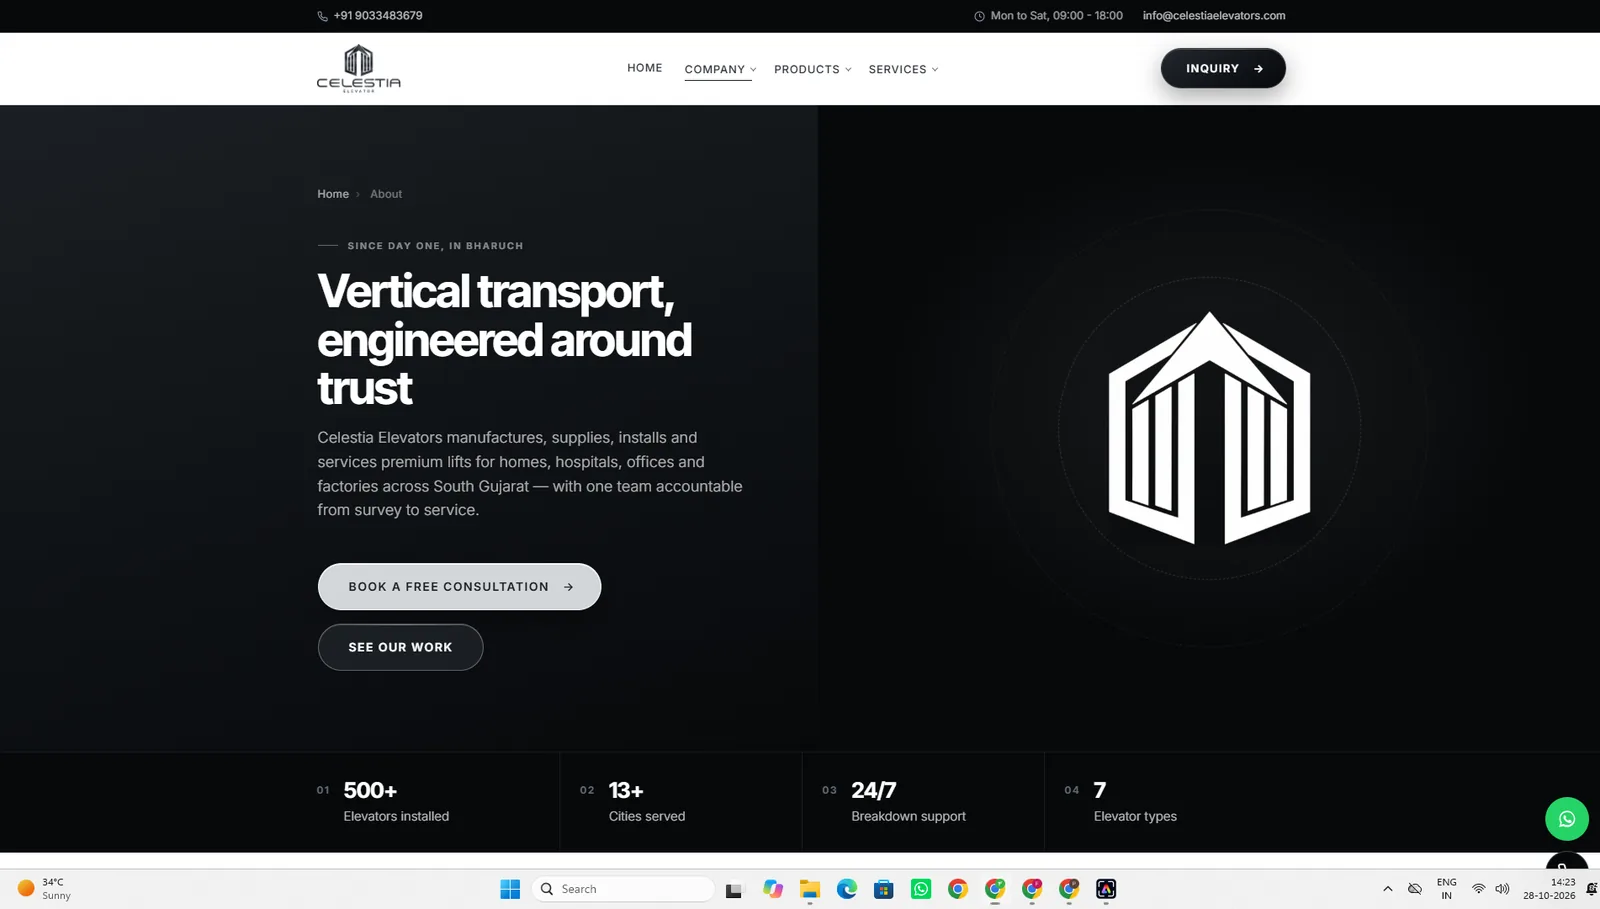Click the 'Elevator types' stat label
1600x909 pixels.
click(1135, 816)
